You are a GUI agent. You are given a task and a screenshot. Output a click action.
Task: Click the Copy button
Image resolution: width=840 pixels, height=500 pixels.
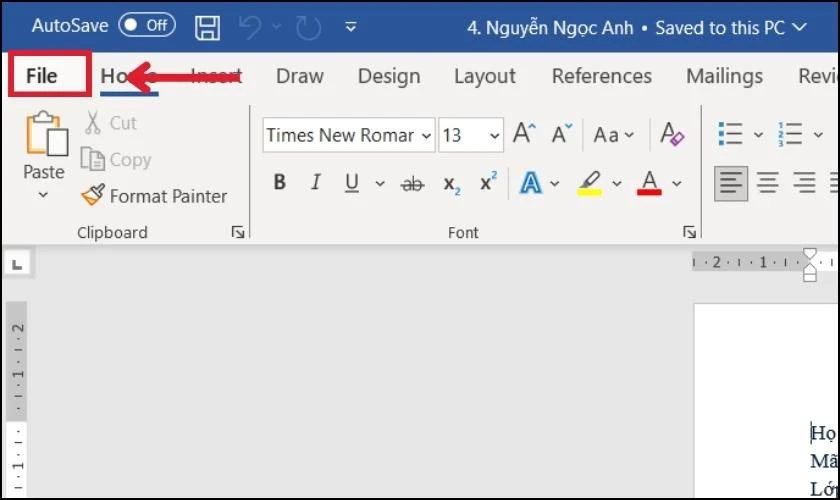click(116, 160)
